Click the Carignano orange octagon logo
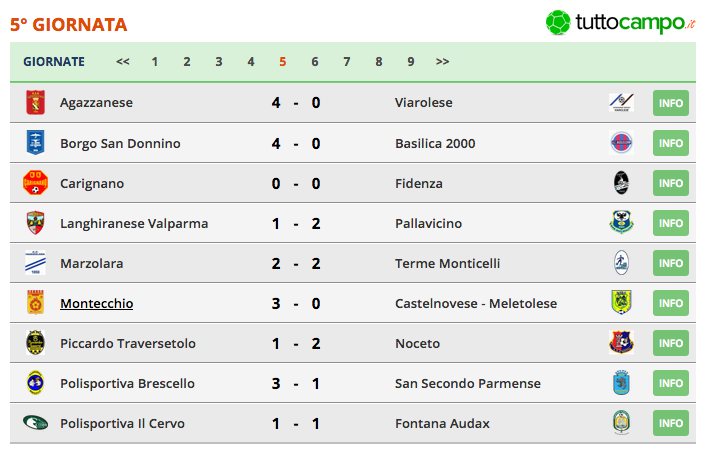Screen dimensions: 706x462 point(36,183)
